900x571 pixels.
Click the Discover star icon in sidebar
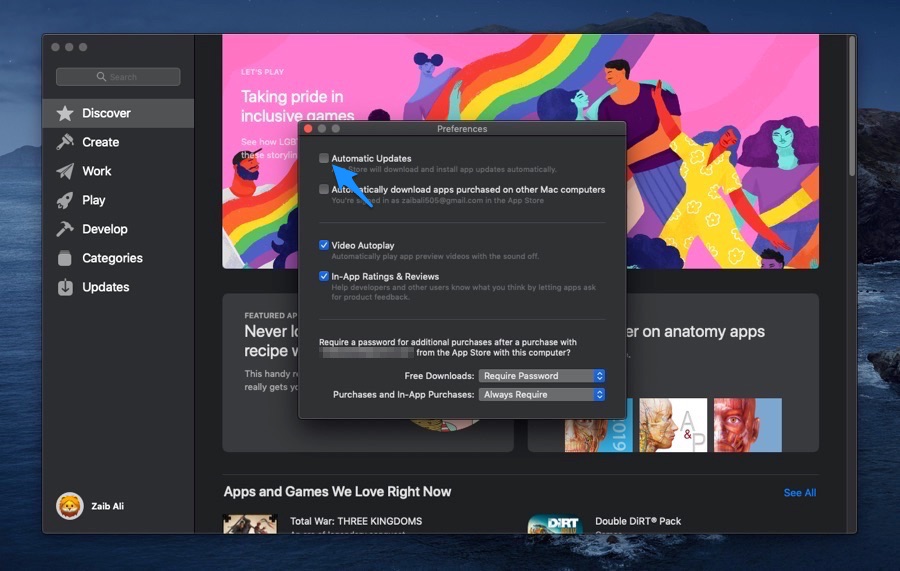pos(65,113)
